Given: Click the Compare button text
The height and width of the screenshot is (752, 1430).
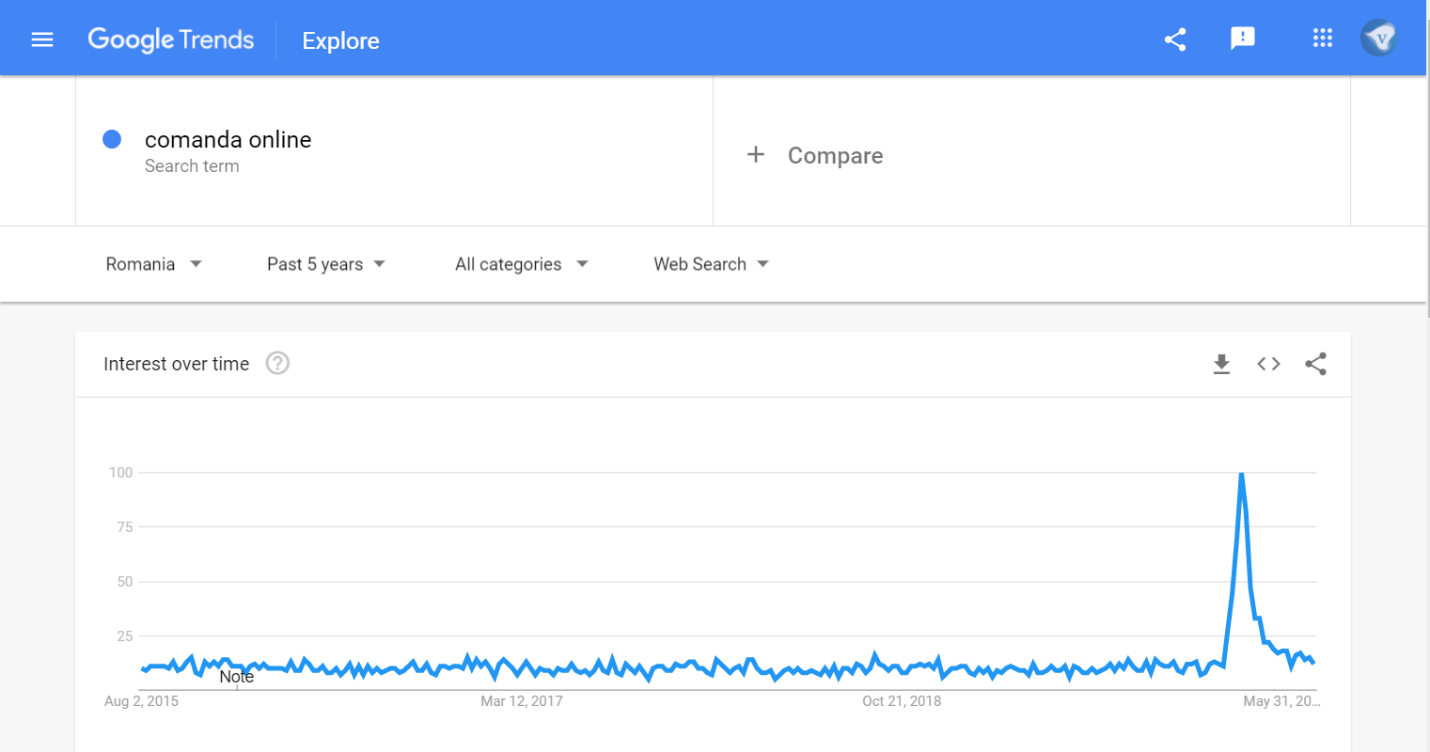Looking at the screenshot, I should pyautogui.click(x=835, y=156).
